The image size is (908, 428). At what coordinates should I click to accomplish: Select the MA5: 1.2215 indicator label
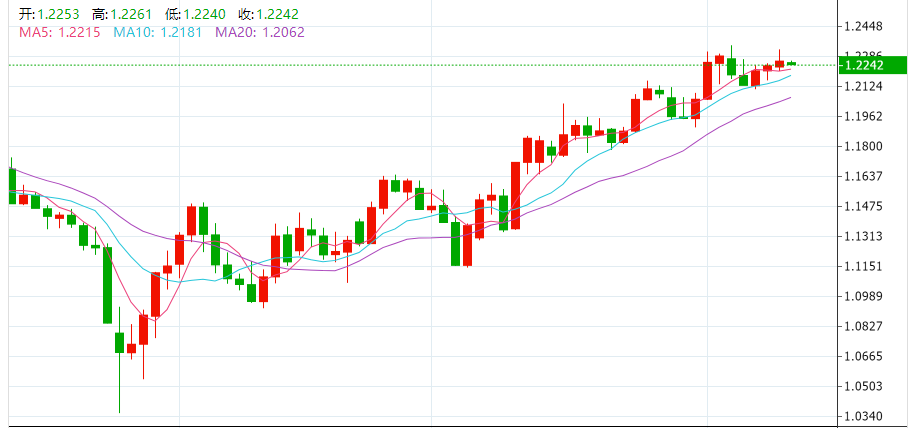pos(60,32)
